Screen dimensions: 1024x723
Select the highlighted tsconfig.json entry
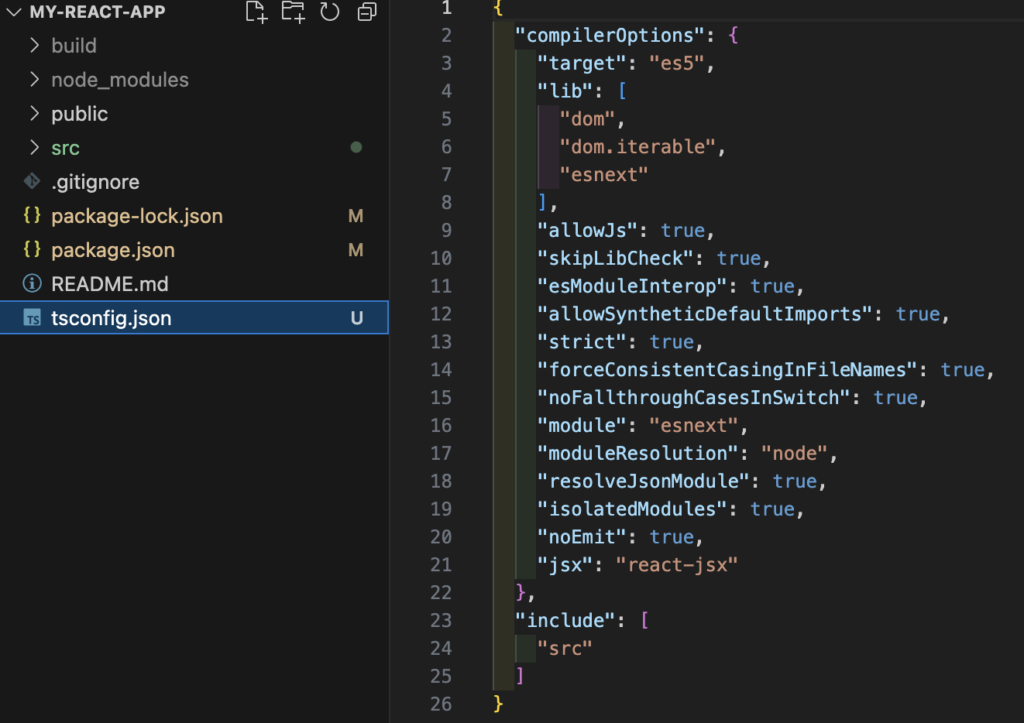pyautogui.click(x=110, y=317)
